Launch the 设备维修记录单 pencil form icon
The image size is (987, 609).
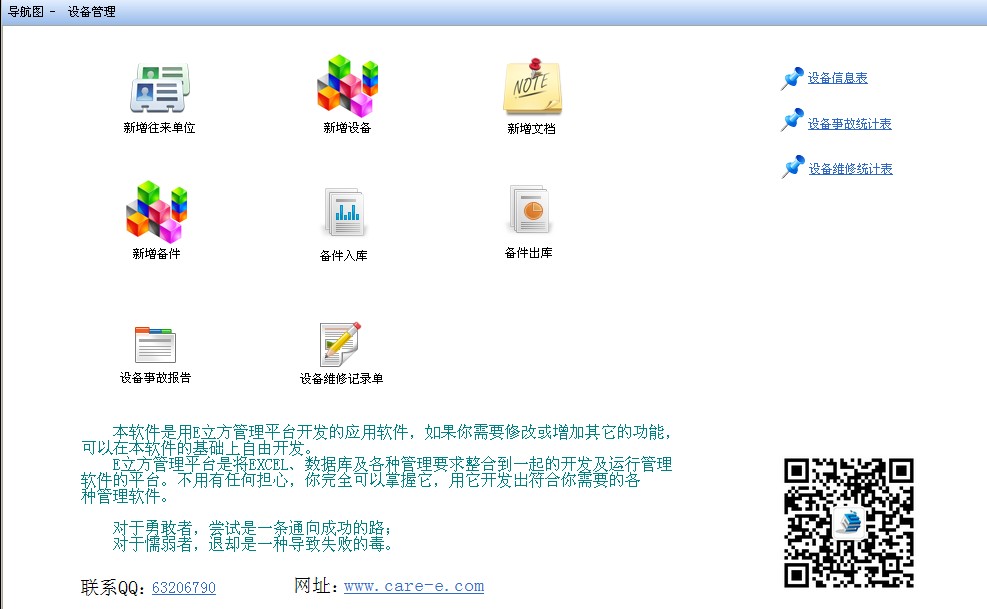coord(340,344)
